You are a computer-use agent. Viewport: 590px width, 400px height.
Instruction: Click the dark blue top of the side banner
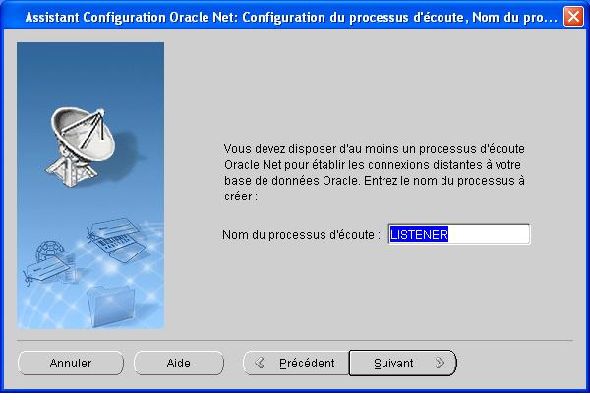pyautogui.click(x=90, y=60)
